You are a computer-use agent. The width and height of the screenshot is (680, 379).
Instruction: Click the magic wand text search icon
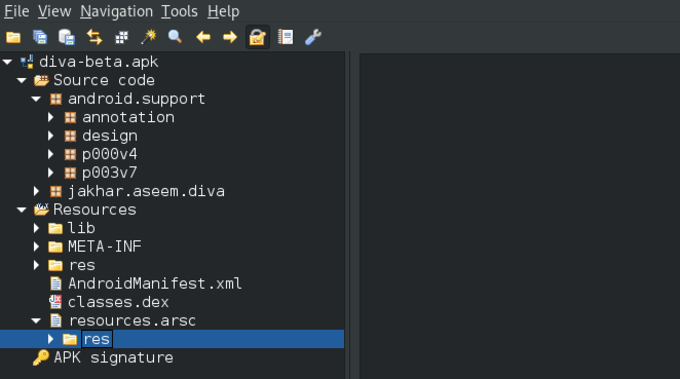pyautogui.click(x=148, y=37)
